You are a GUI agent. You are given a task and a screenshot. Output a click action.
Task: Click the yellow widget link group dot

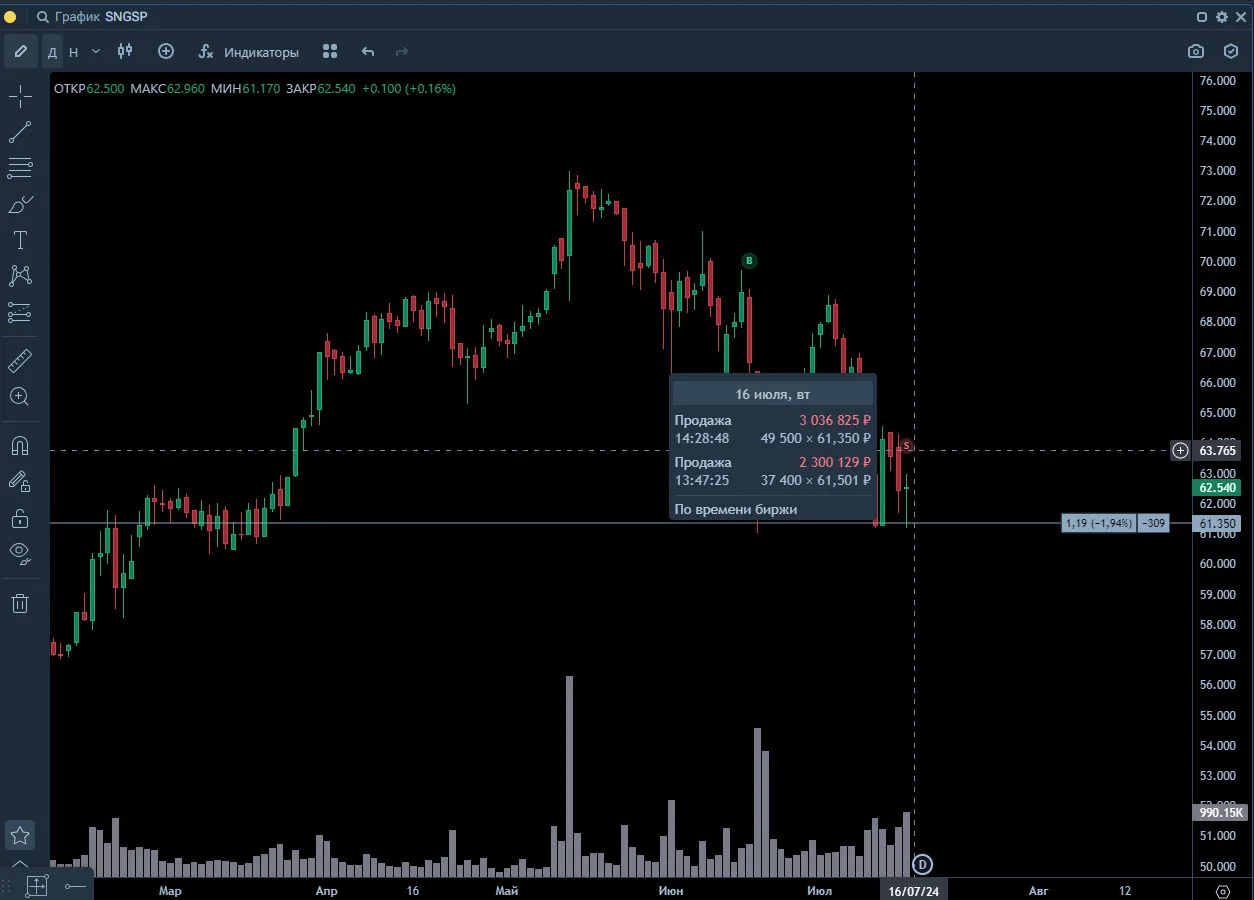tap(10, 17)
